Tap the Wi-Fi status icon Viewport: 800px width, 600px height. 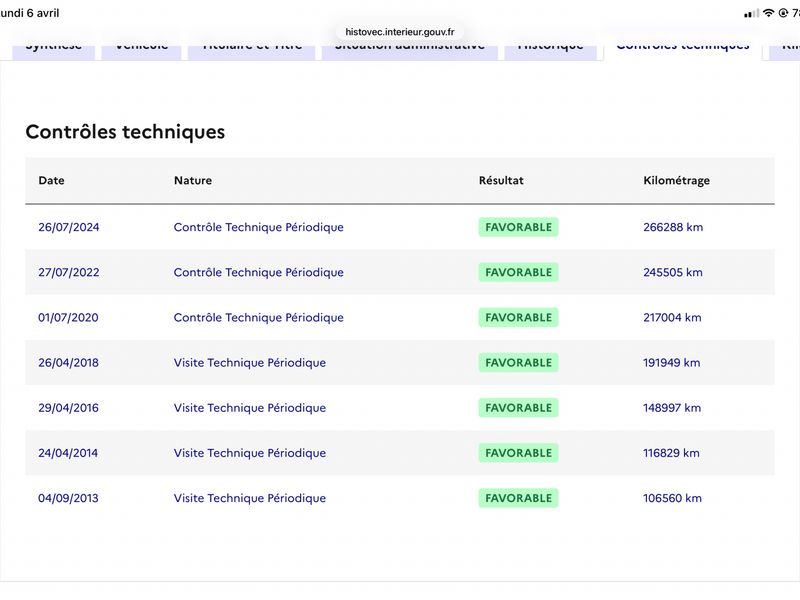768,13
